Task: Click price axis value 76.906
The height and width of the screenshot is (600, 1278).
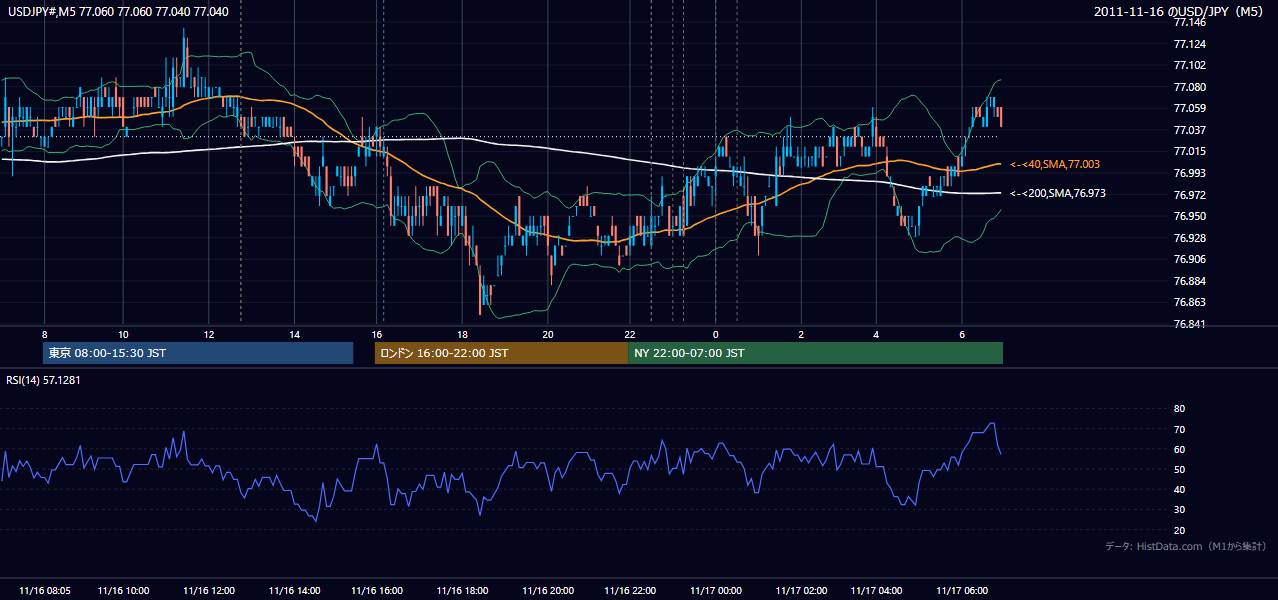Action: (x=1189, y=259)
